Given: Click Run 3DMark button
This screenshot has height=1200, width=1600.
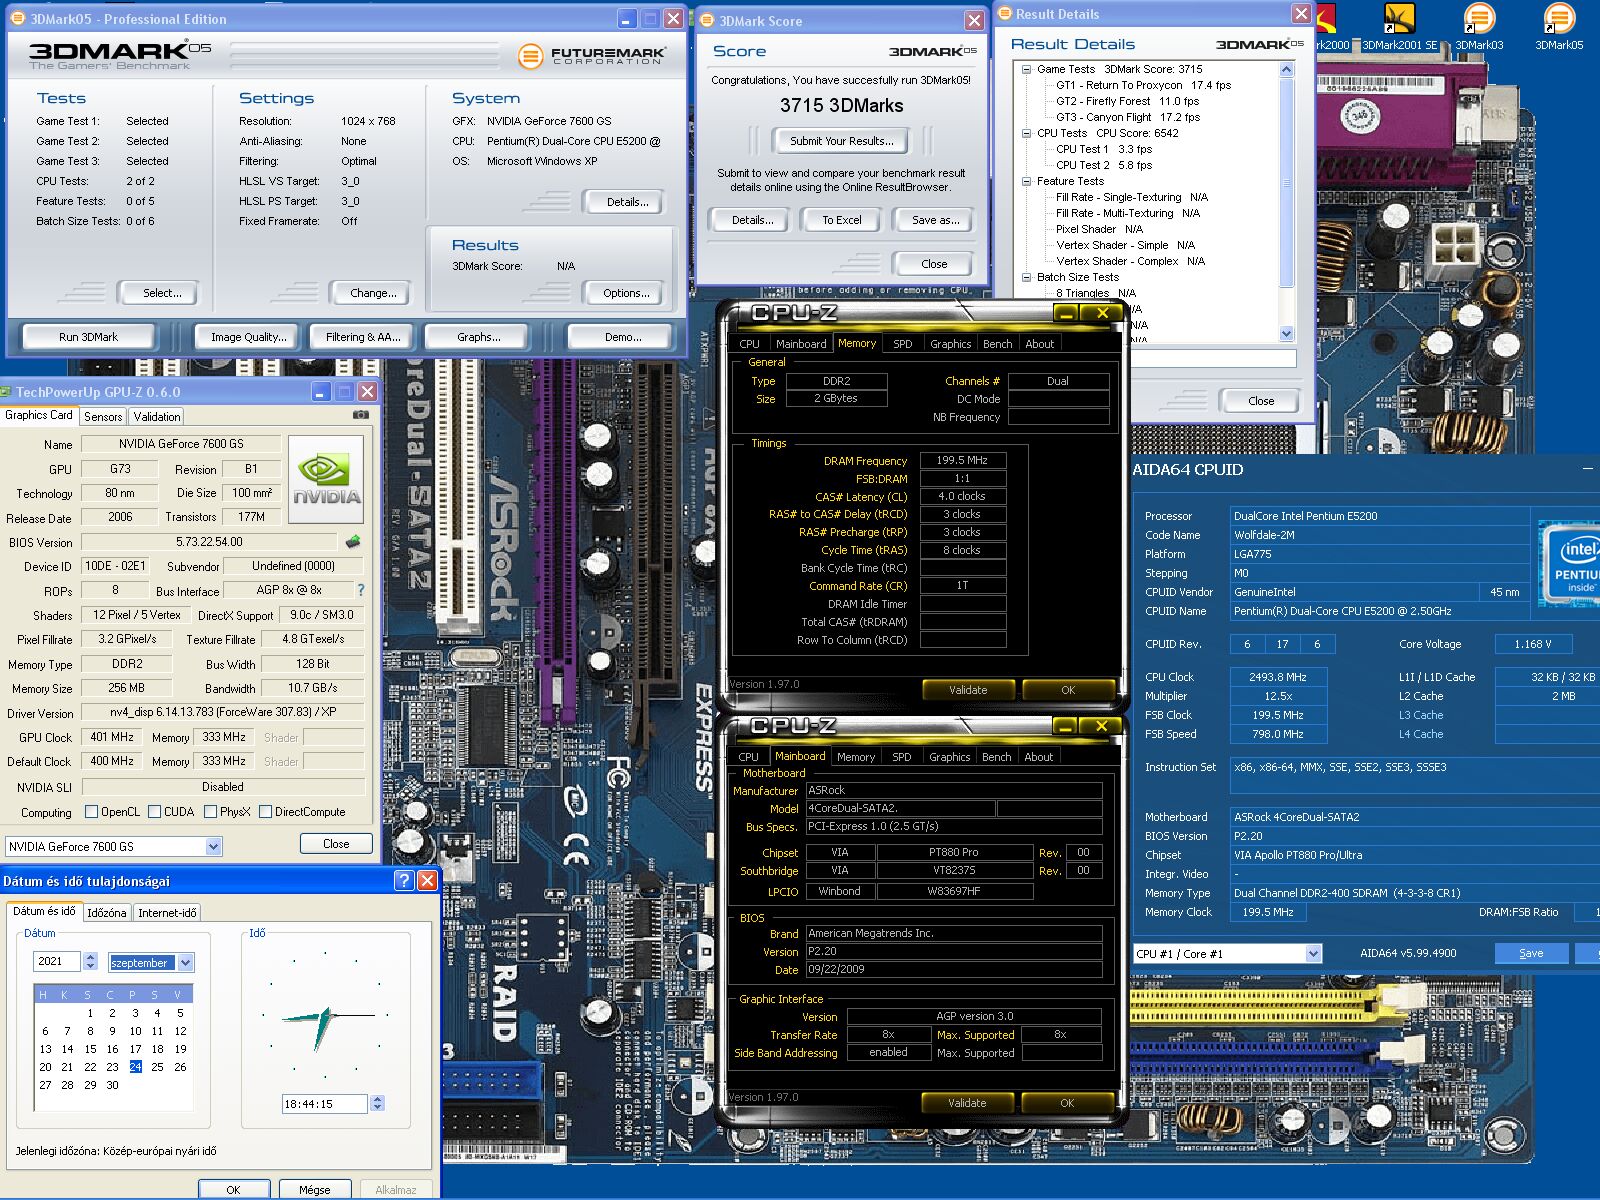Looking at the screenshot, I should click(88, 337).
